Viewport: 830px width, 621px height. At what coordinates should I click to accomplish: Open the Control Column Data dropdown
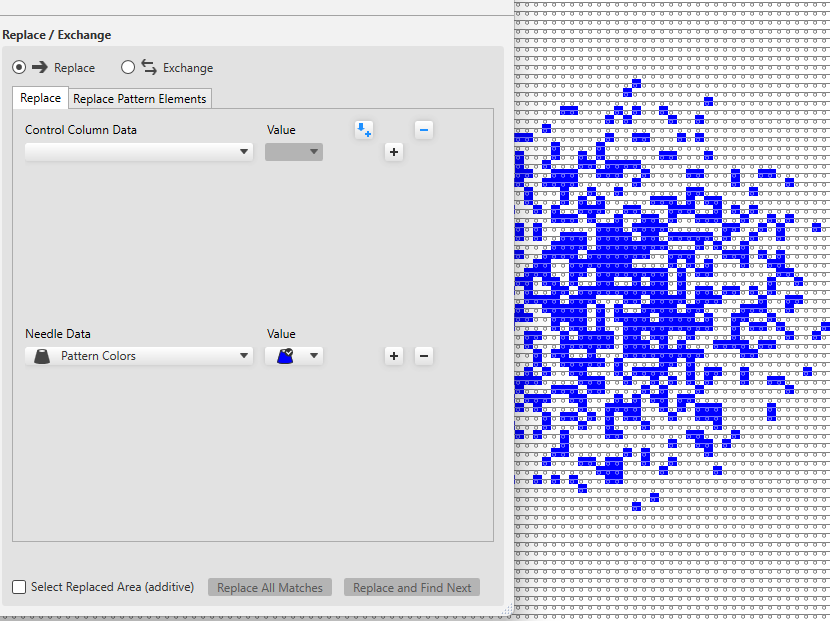(x=139, y=152)
